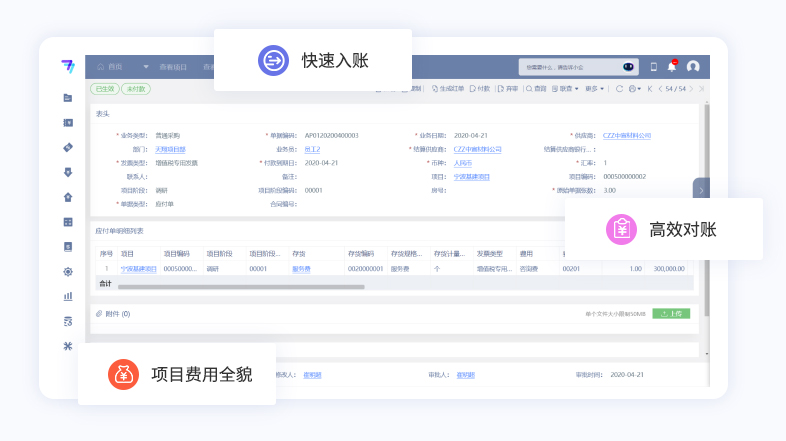Click the folder icon in left sidebar
Viewport: 786px width, 441px height.
point(68,97)
